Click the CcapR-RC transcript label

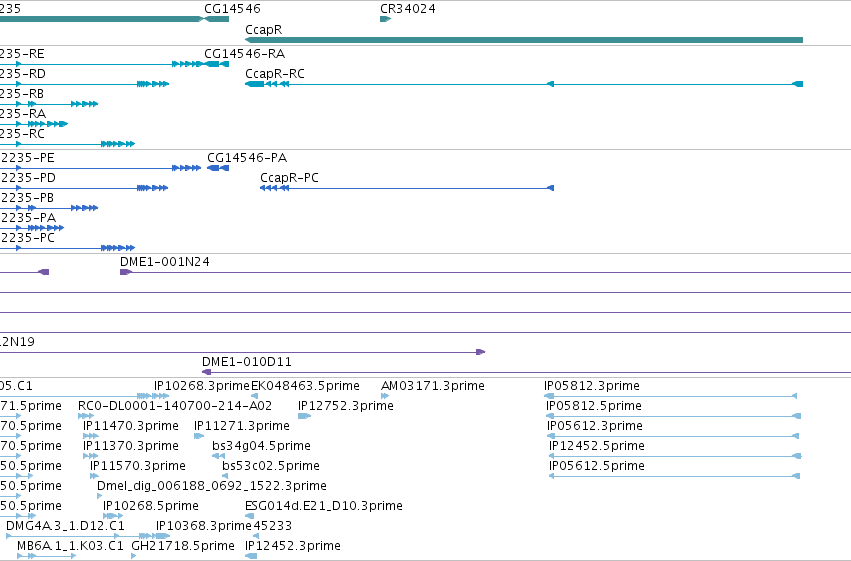click(275, 74)
